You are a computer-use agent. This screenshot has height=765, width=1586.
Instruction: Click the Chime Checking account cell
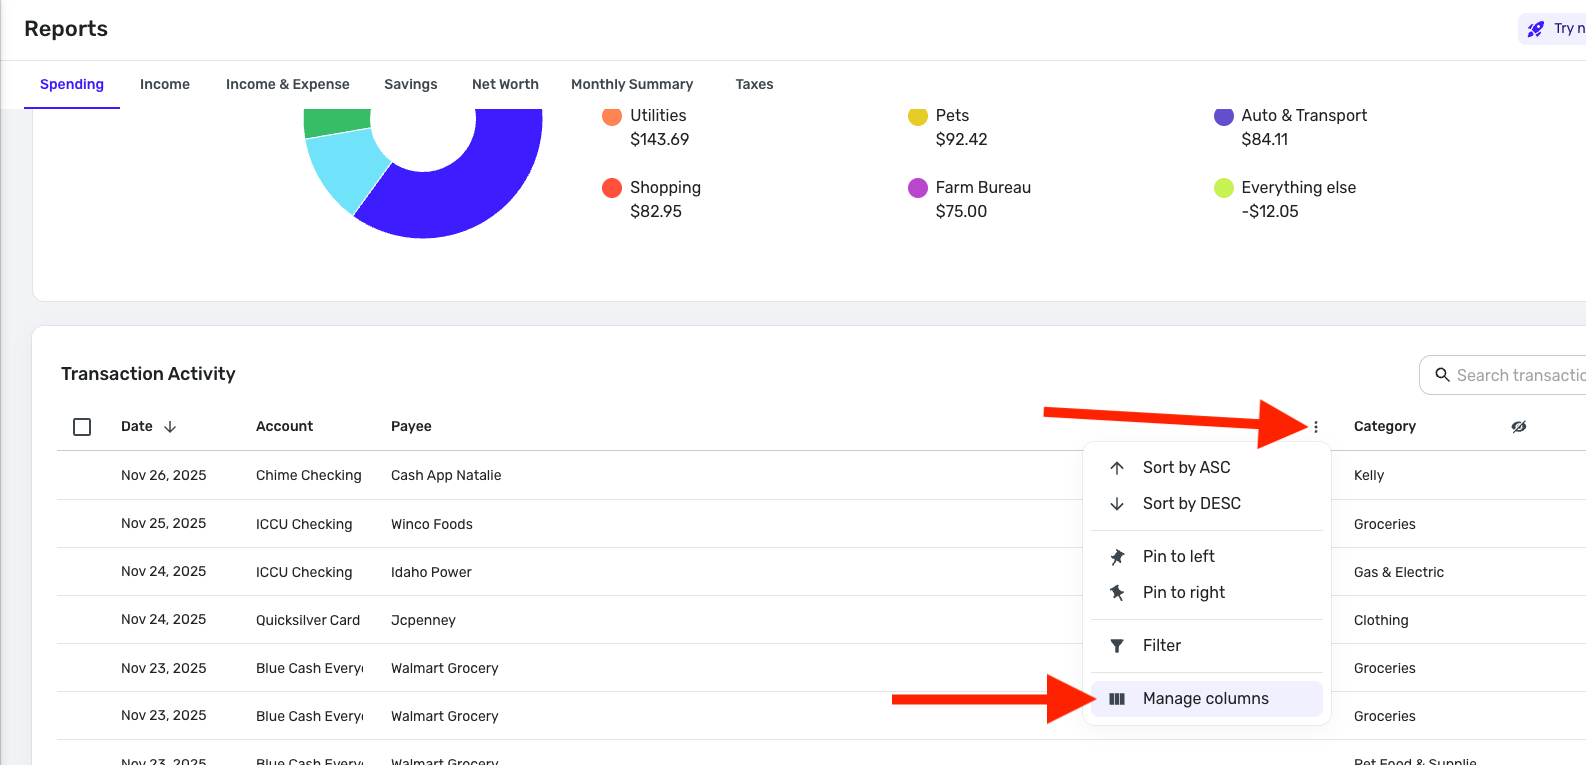(x=308, y=476)
